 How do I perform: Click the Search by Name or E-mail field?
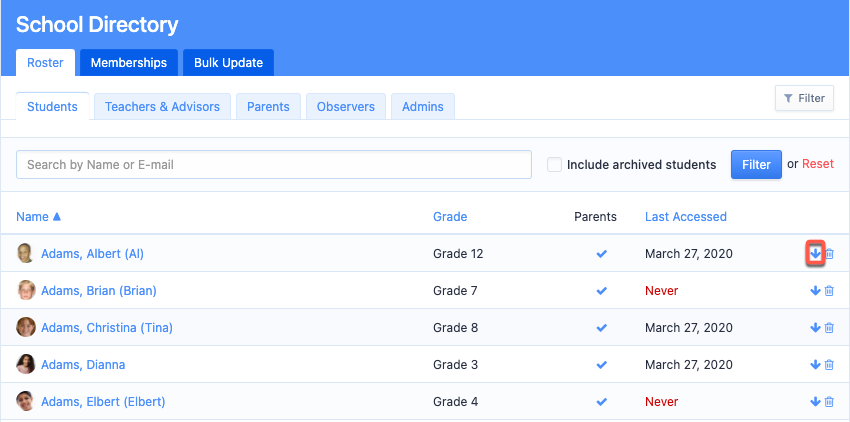[273, 165]
